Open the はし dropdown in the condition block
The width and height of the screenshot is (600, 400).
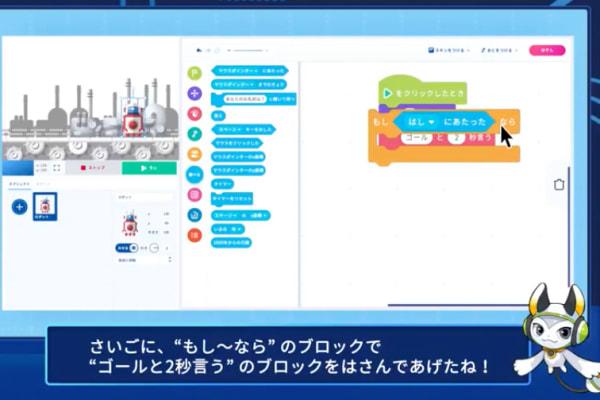421,122
